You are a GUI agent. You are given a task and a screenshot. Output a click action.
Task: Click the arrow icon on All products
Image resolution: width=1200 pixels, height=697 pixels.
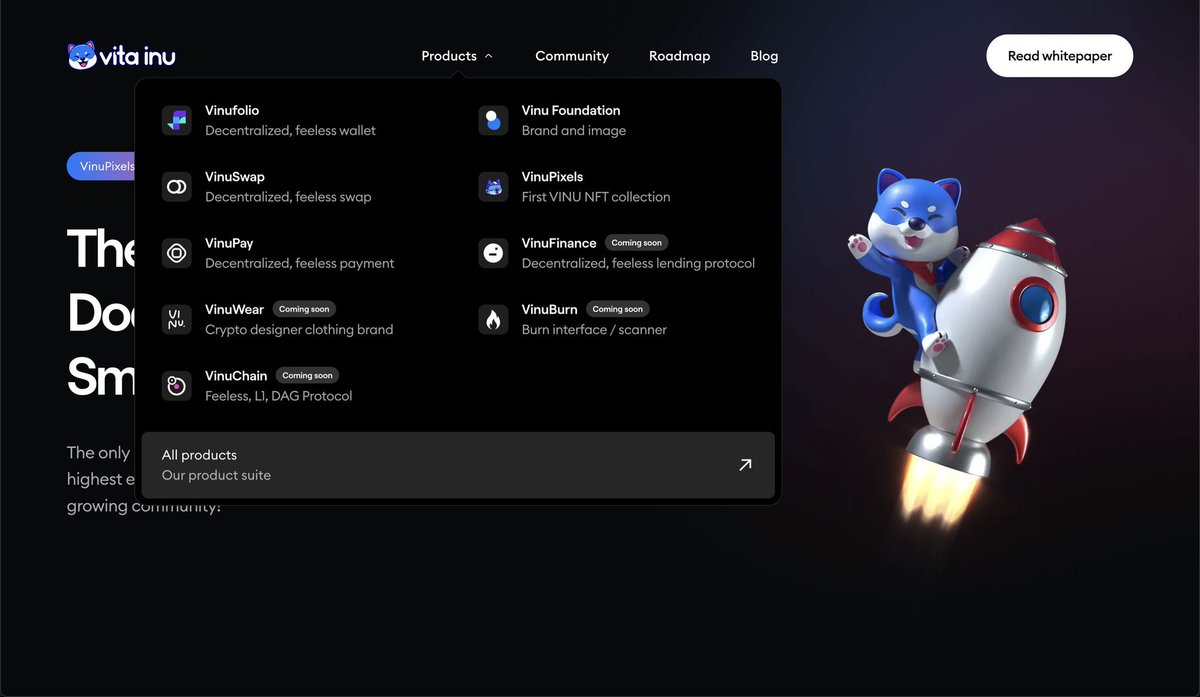click(x=745, y=464)
